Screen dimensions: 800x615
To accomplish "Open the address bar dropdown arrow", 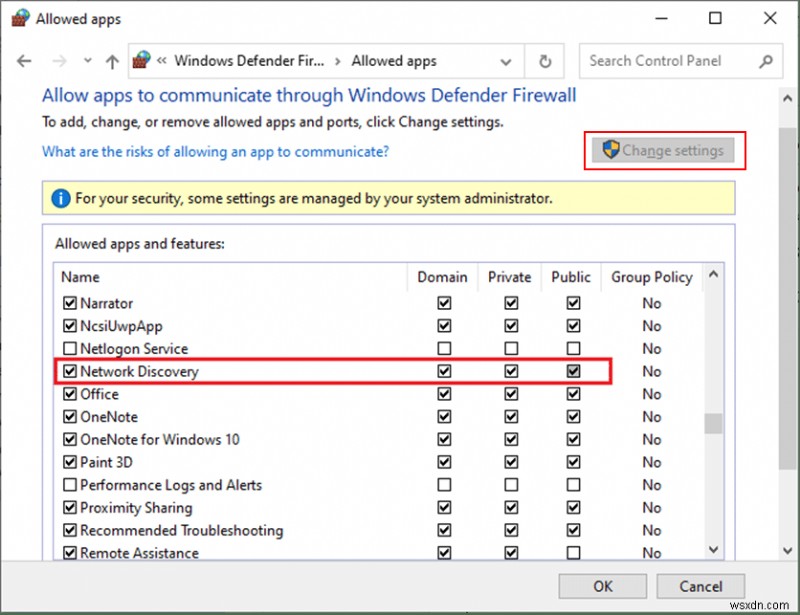I will pos(506,61).
